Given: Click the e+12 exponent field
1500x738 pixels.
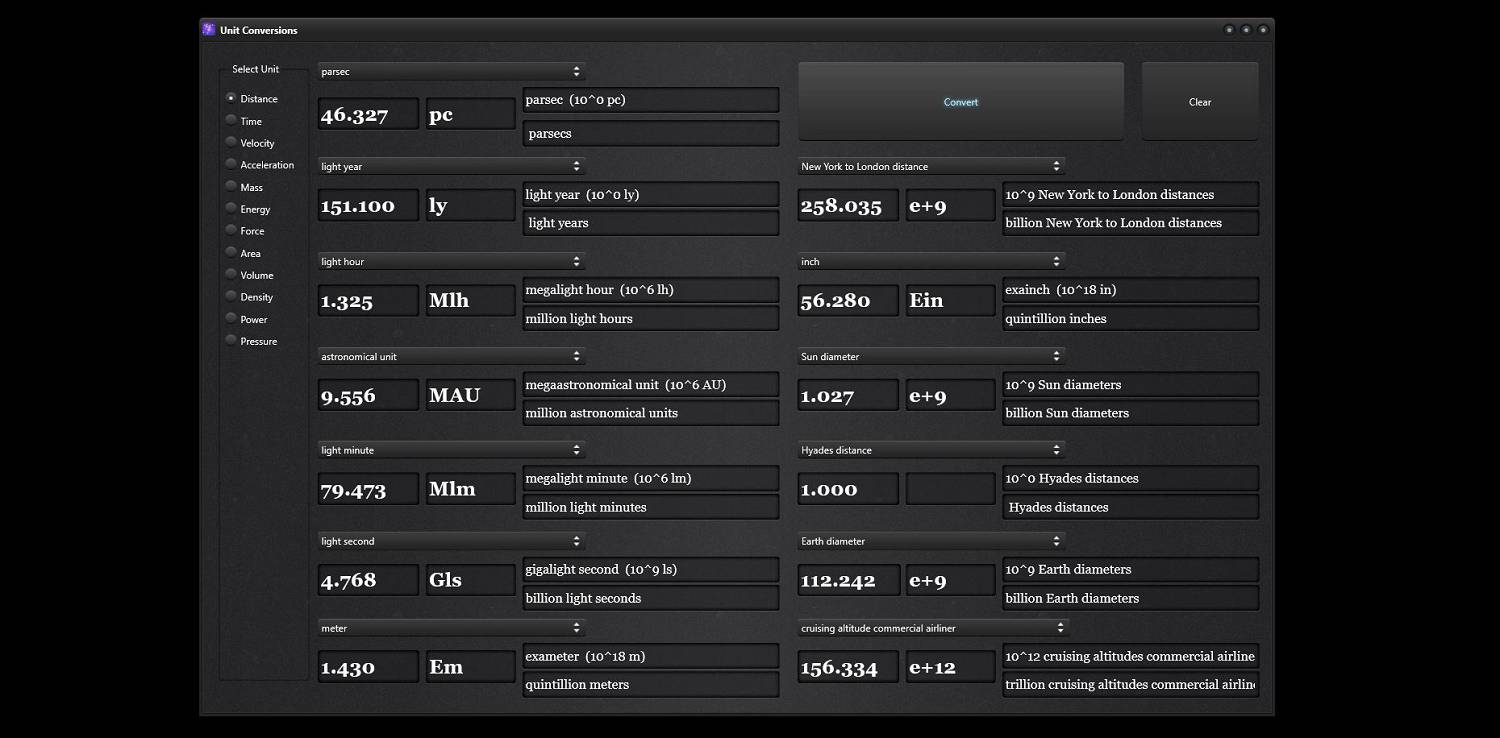Looking at the screenshot, I should (951, 667).
